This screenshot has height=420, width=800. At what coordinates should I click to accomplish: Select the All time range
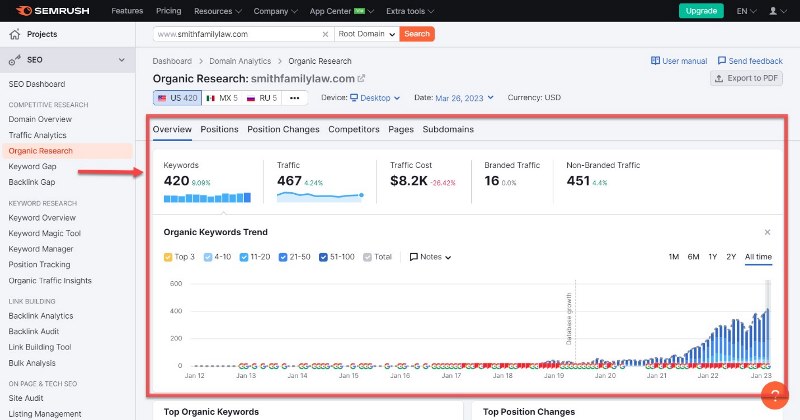[x=758, y=257]
